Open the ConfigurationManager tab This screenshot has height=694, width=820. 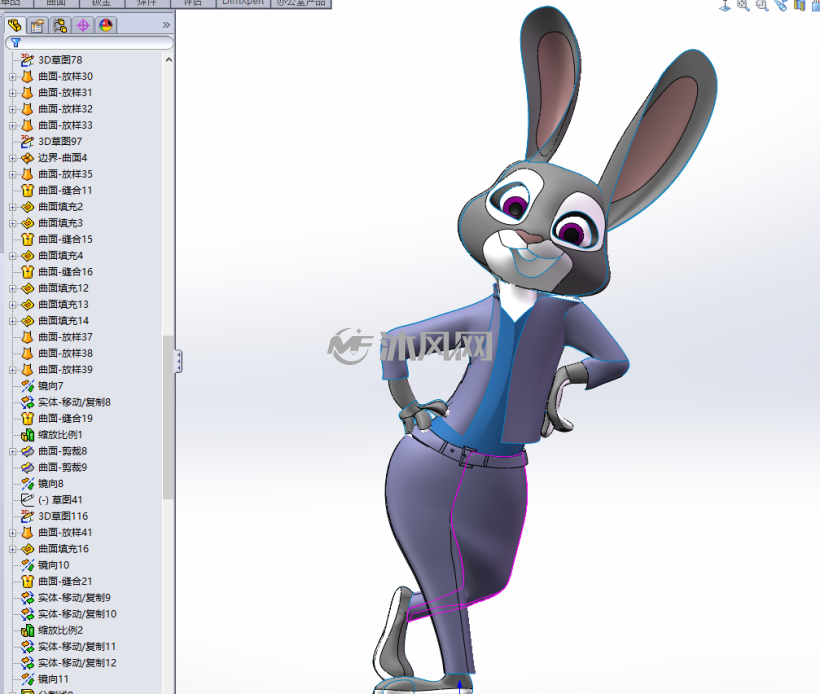60,25
